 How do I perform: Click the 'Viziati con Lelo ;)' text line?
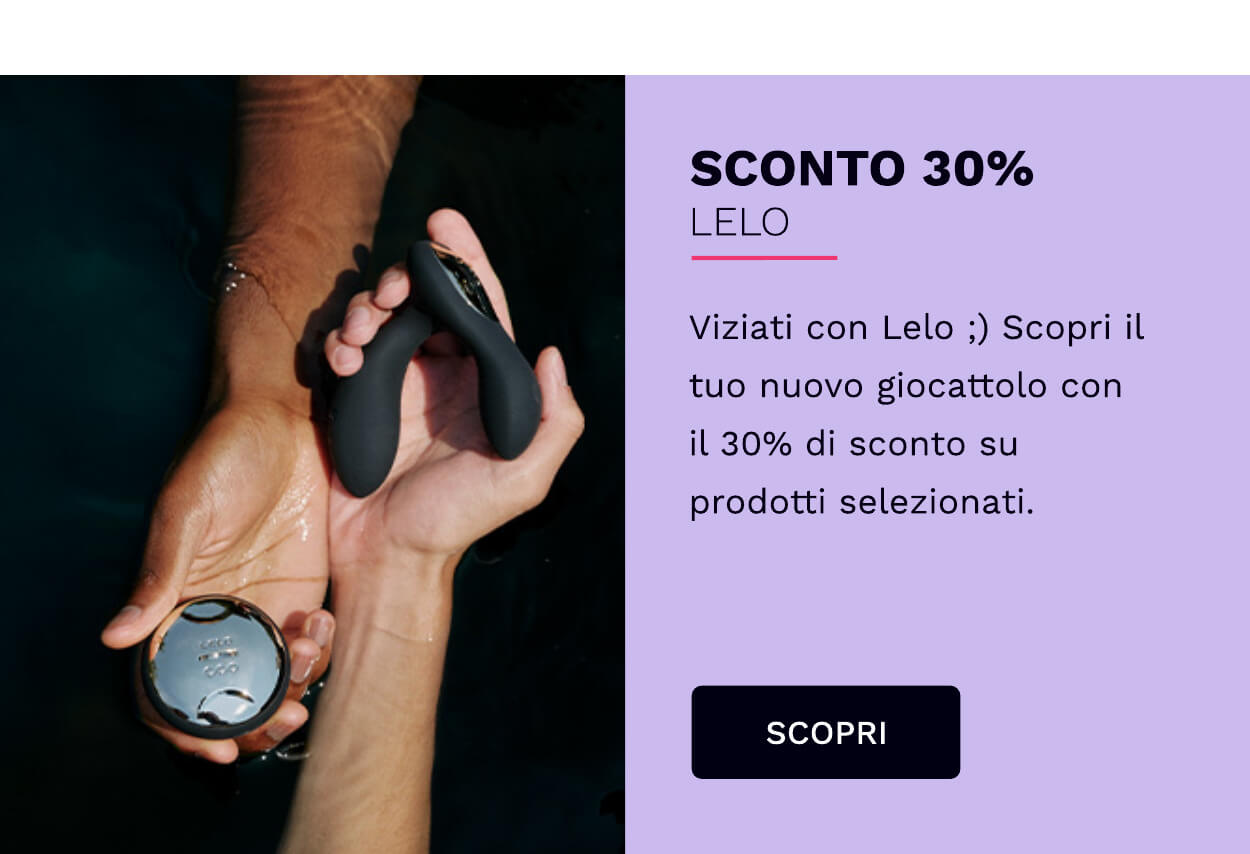click(x=839, y=327)
